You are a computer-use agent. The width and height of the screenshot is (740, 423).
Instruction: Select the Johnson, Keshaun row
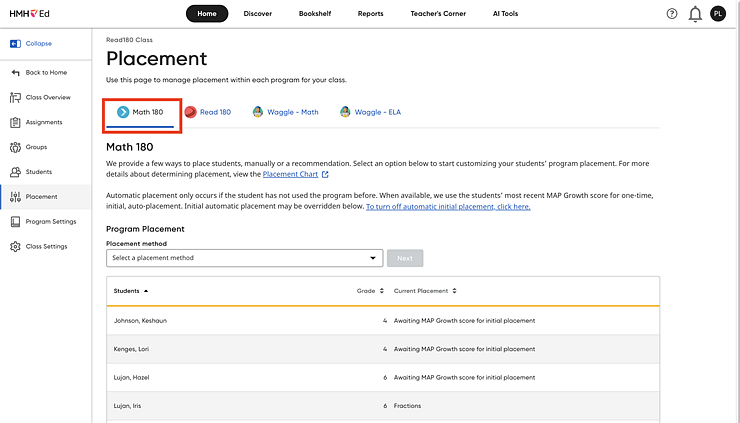[x=383, y=321]
